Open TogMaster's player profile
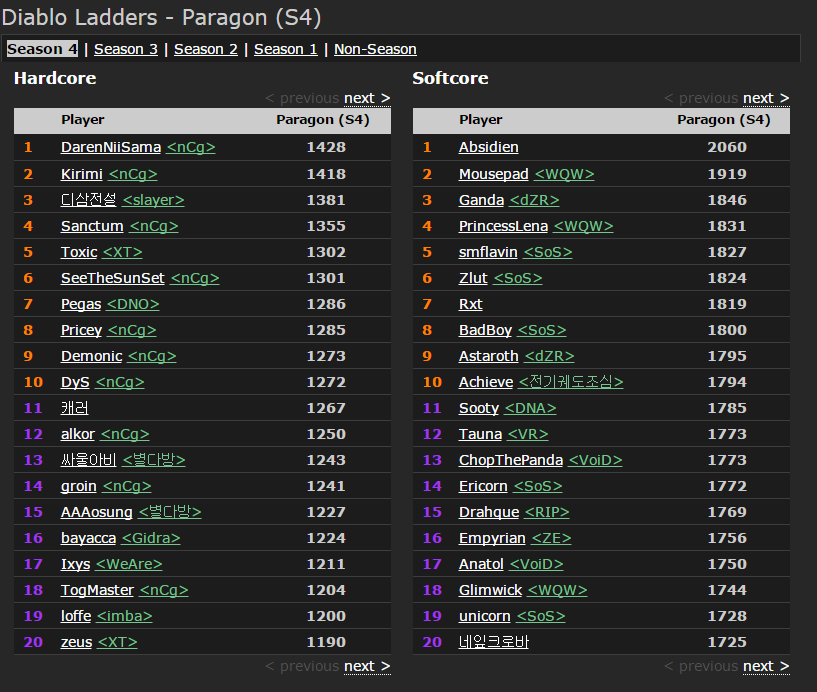Image resolution: width=817 pixels, height=692 pixels. (97, 590)
